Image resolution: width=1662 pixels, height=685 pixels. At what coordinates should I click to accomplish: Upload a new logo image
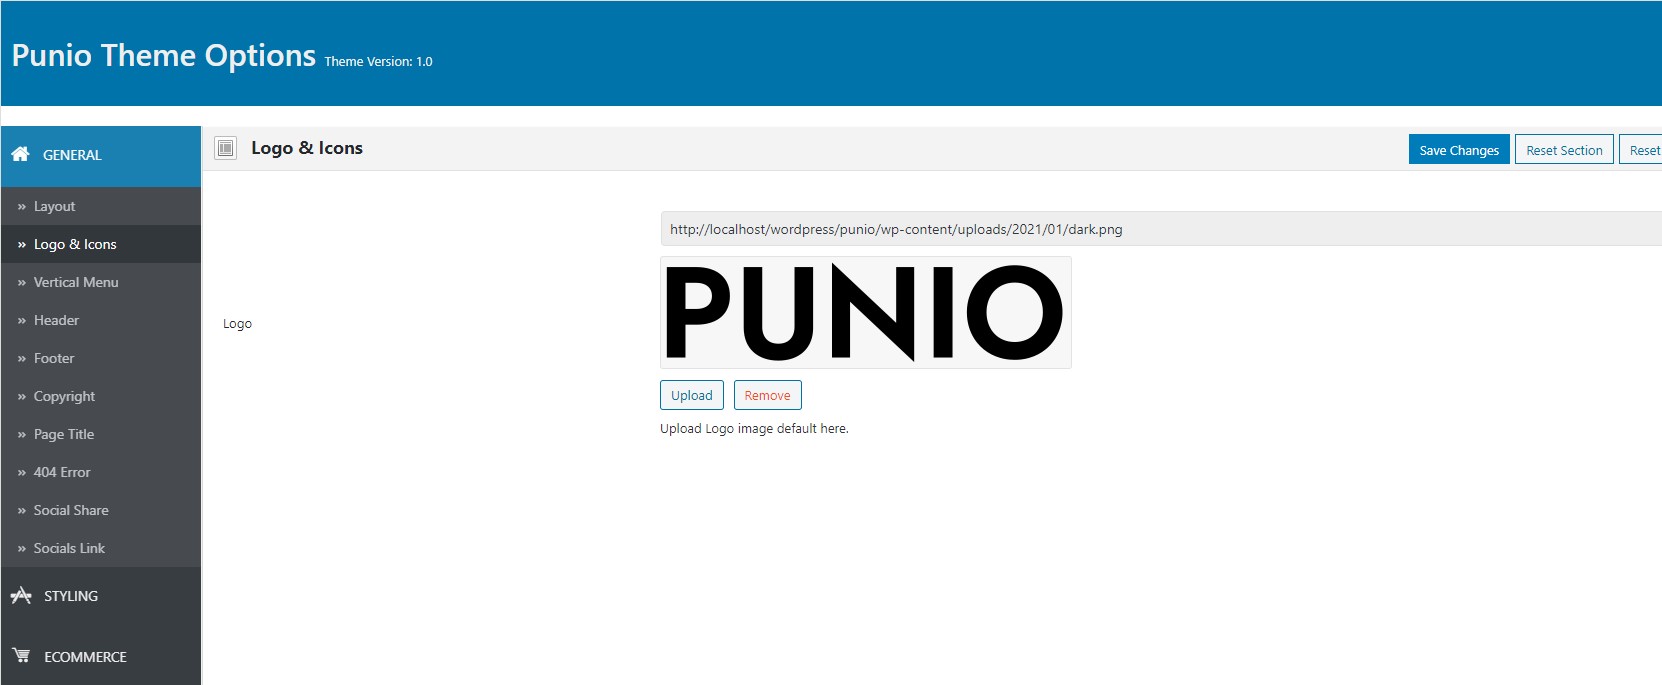coord(691,395)
